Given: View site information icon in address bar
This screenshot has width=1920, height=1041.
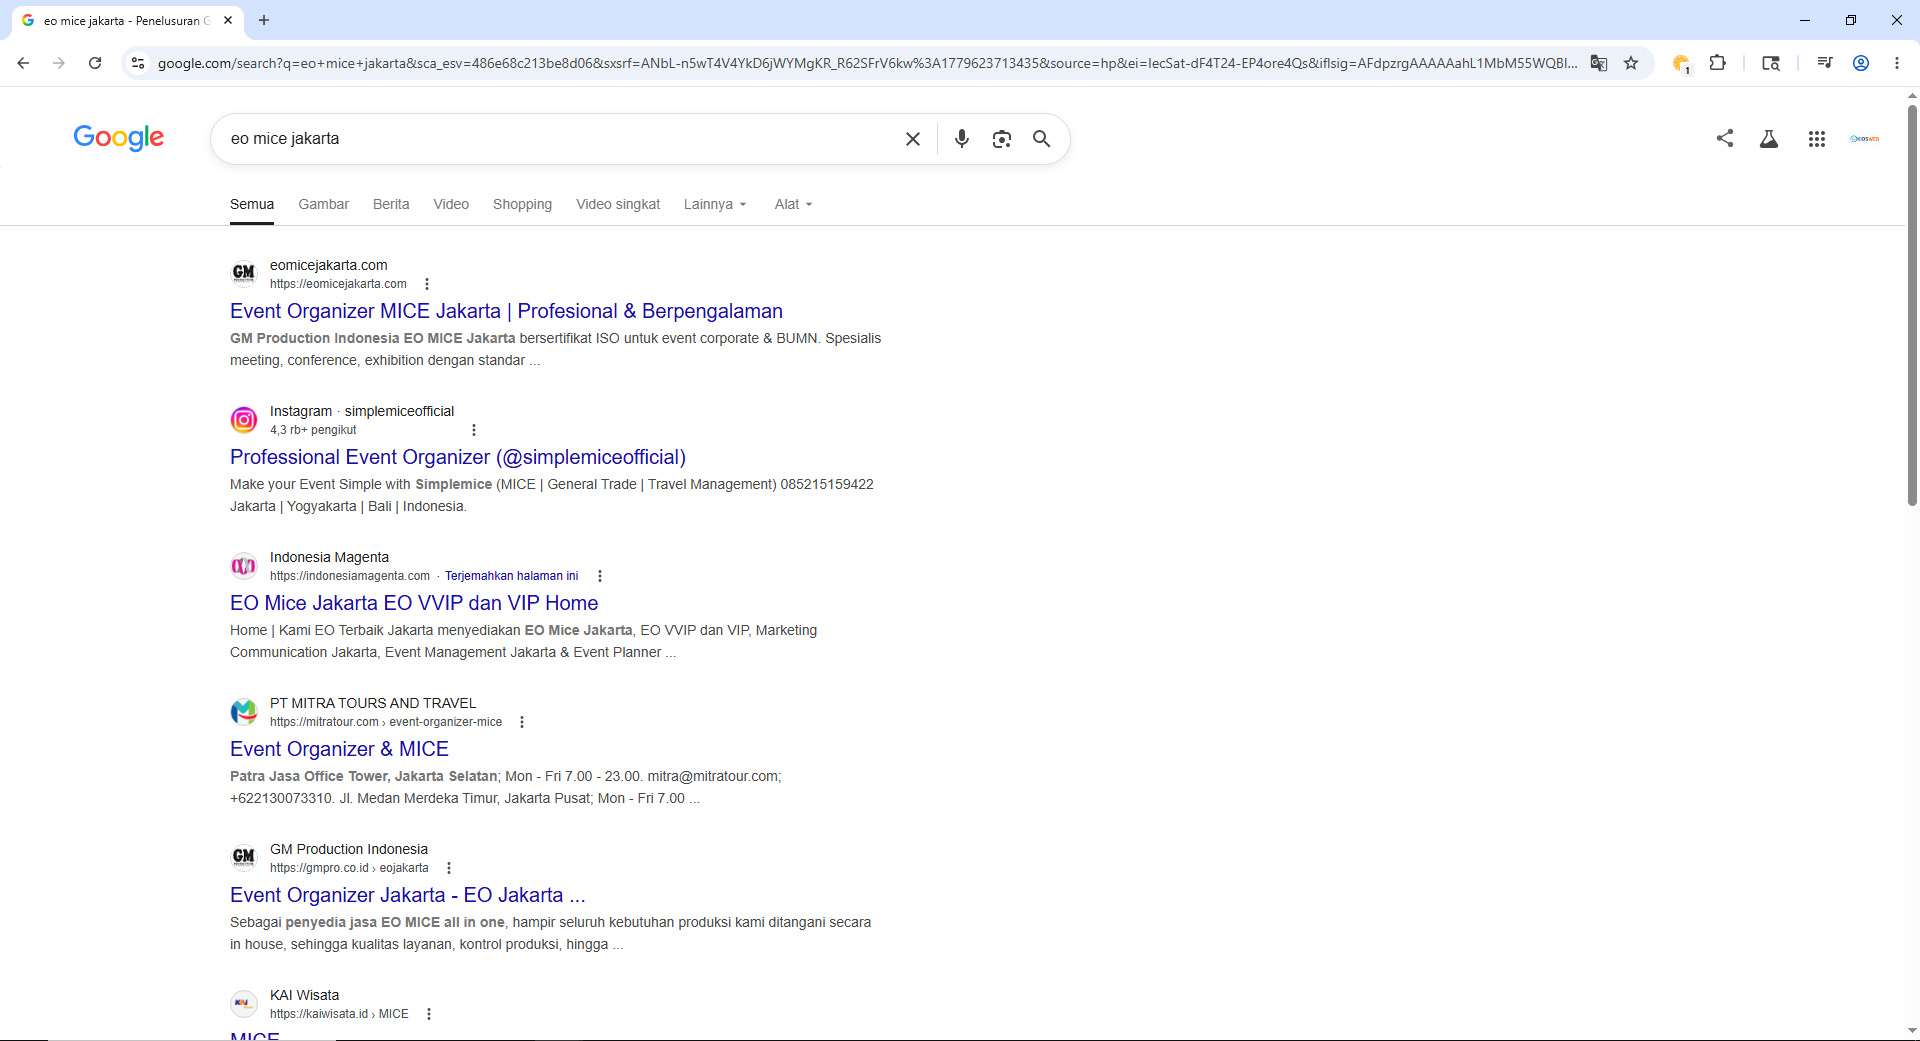Looking at the screenshot, I should 138,63.
